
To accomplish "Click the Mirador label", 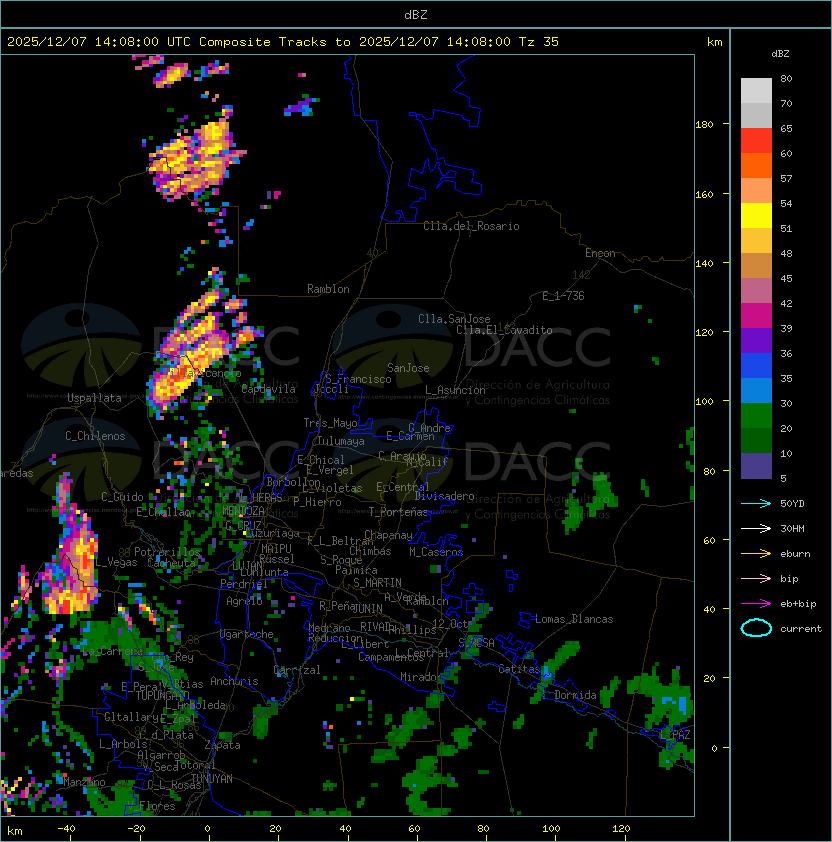I will 421,677.
